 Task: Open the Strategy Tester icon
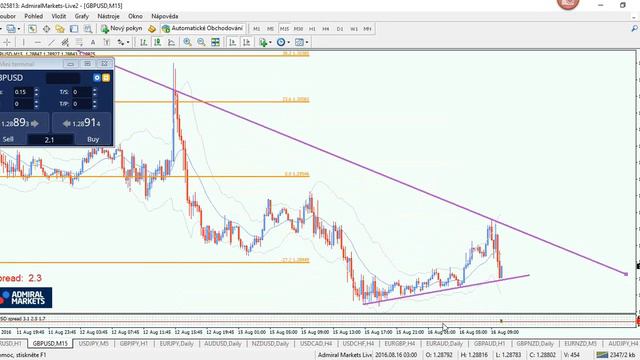[88, 29]
